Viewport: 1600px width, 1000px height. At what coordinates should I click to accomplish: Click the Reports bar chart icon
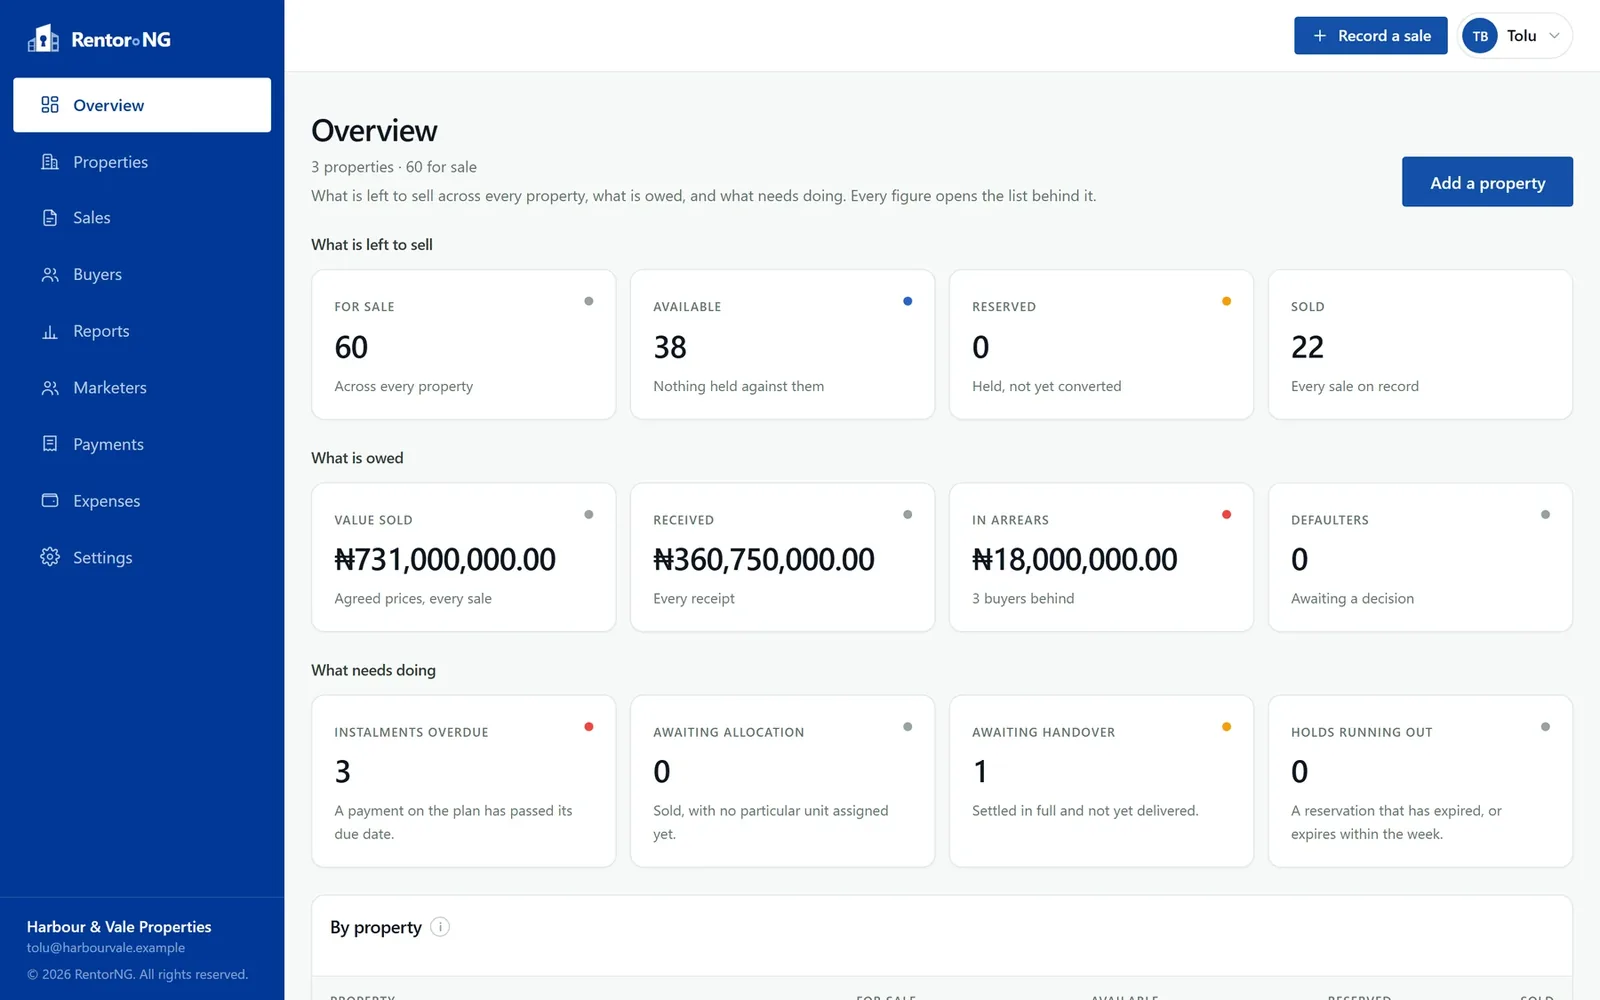click(50, 331)
